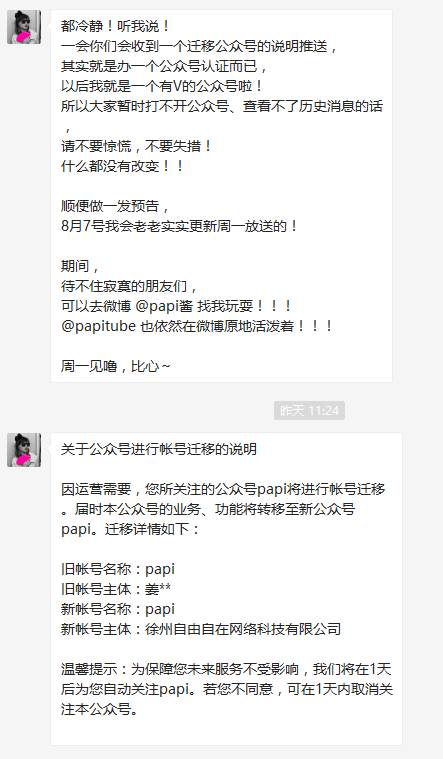The image size is (443, 759).
Task: Click the paragraph starting 因运营需要
Action: [x=223, y=509]
